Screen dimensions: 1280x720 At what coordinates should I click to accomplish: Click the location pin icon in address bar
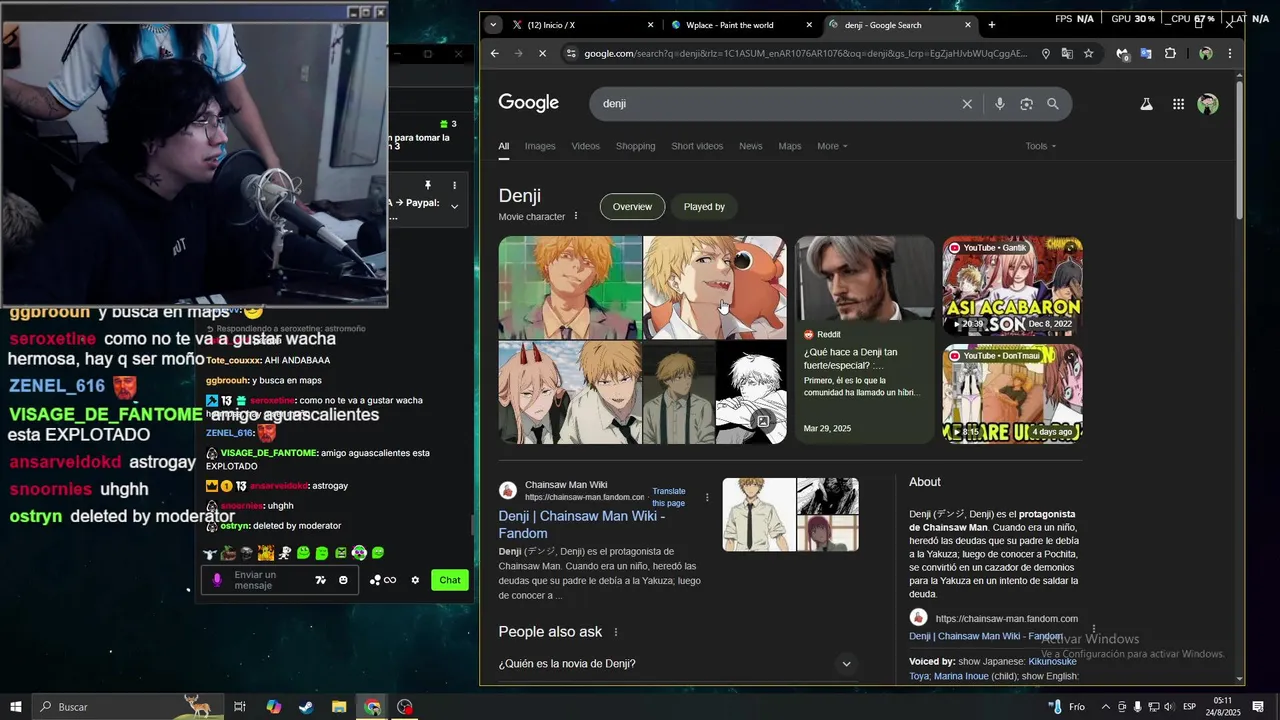(x=1046, y=53)
